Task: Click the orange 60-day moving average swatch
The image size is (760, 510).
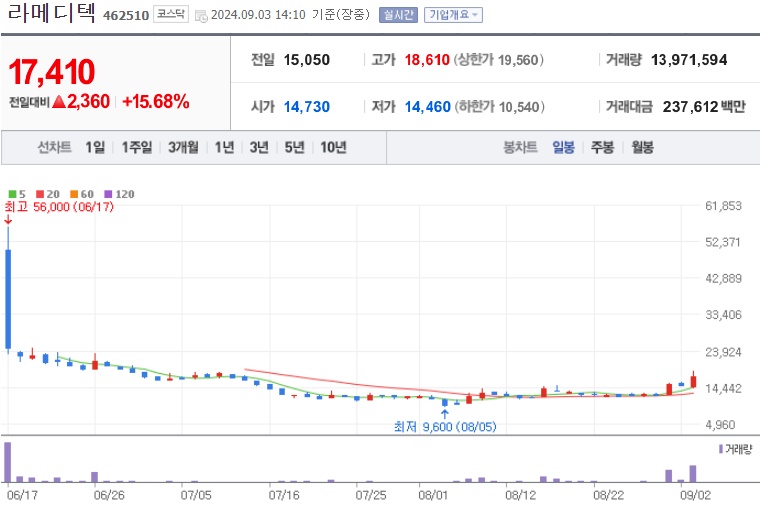Action: [x=74, y=194]
